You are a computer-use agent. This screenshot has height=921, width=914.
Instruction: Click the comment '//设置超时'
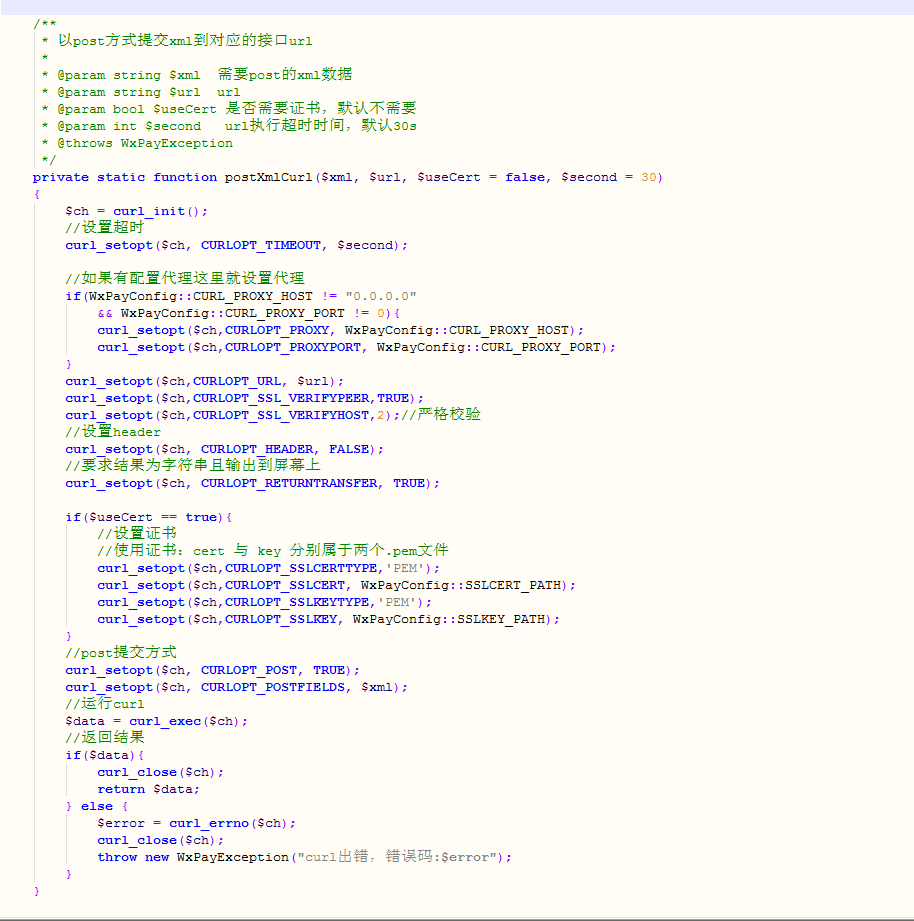click(x=105, y=228)
